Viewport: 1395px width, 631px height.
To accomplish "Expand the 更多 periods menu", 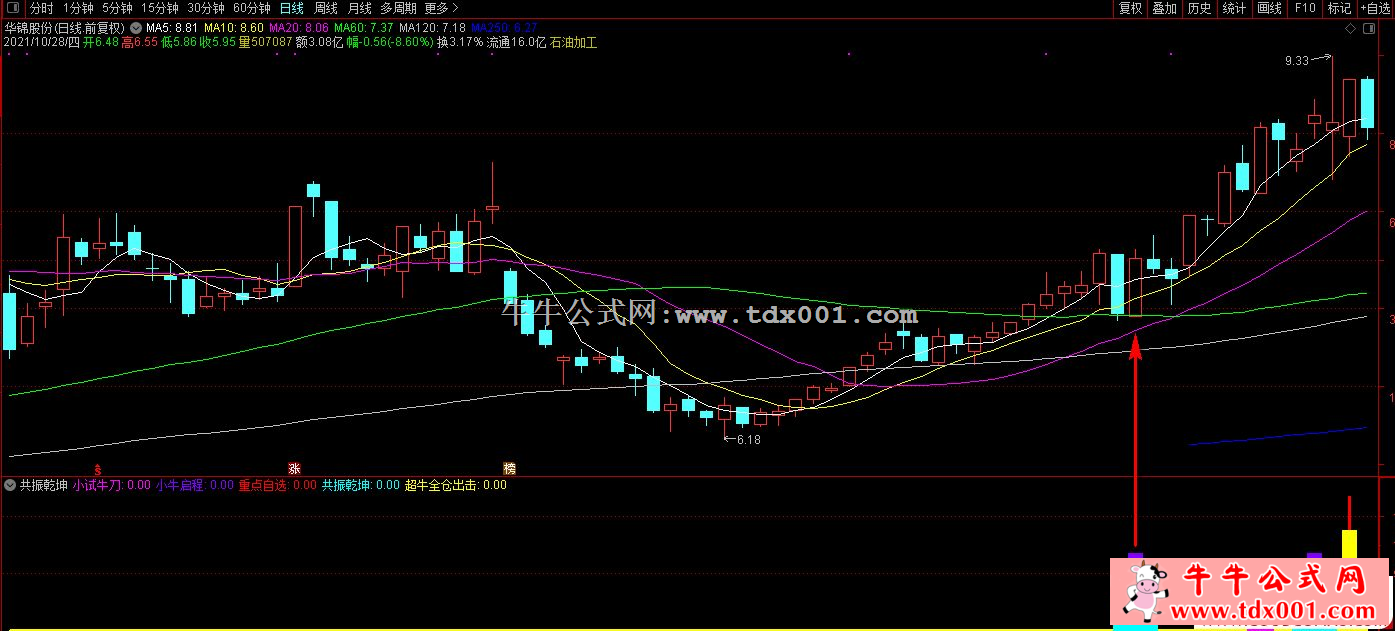I will click(441, 8).
